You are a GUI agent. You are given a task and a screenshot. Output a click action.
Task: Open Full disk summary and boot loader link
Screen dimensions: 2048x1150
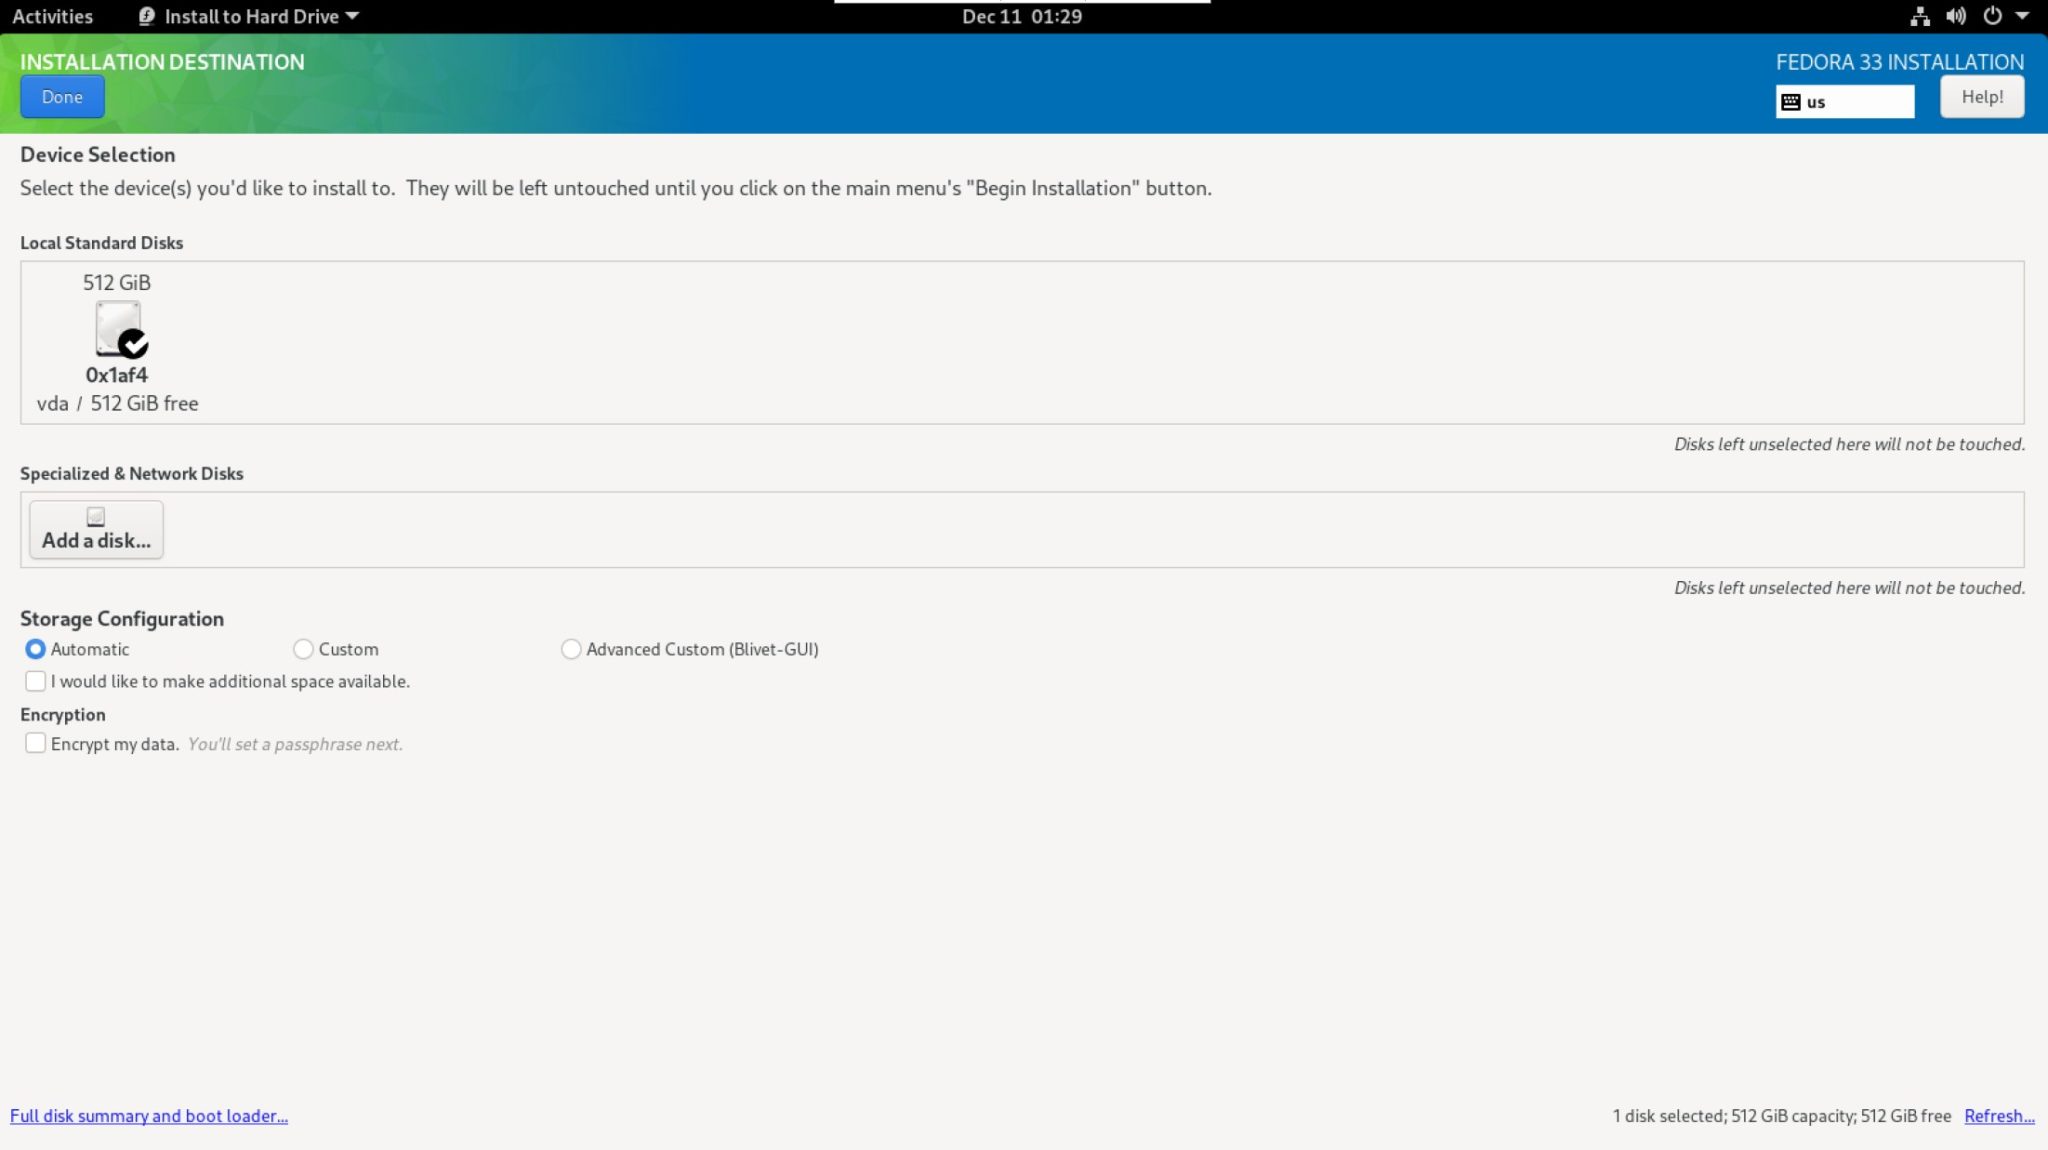pos(148,1115)
